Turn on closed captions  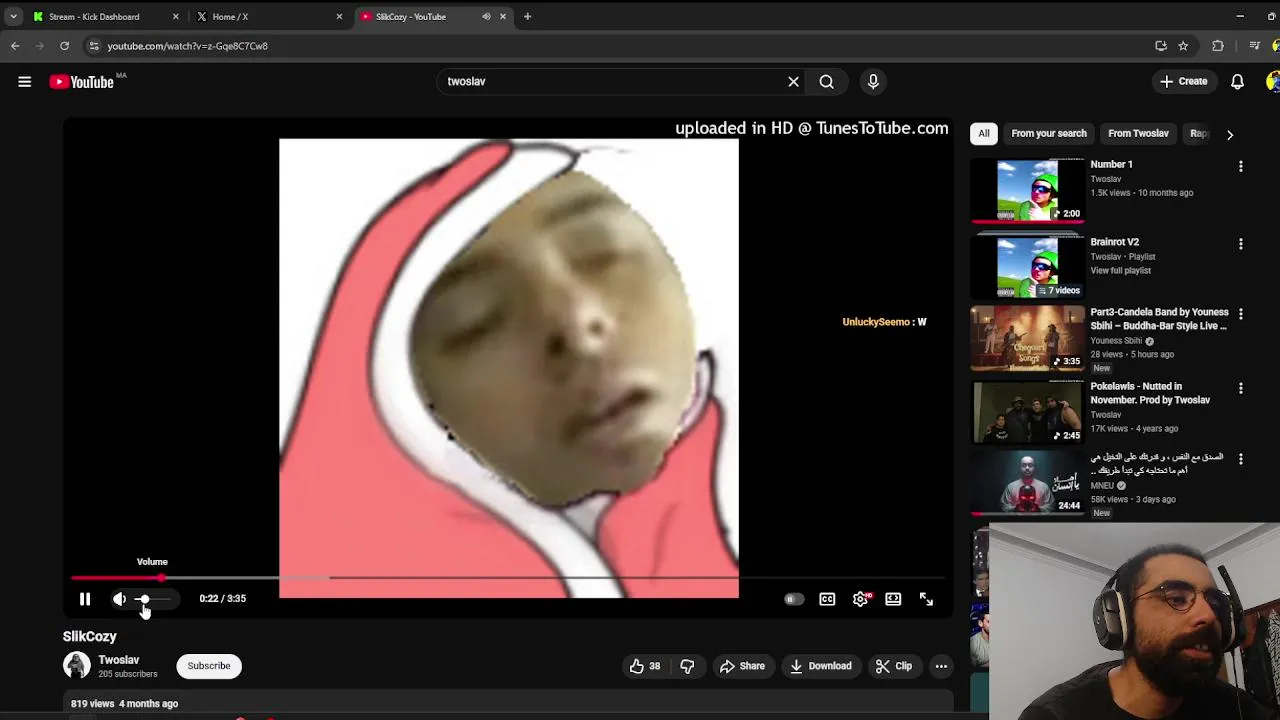(827, 599)
